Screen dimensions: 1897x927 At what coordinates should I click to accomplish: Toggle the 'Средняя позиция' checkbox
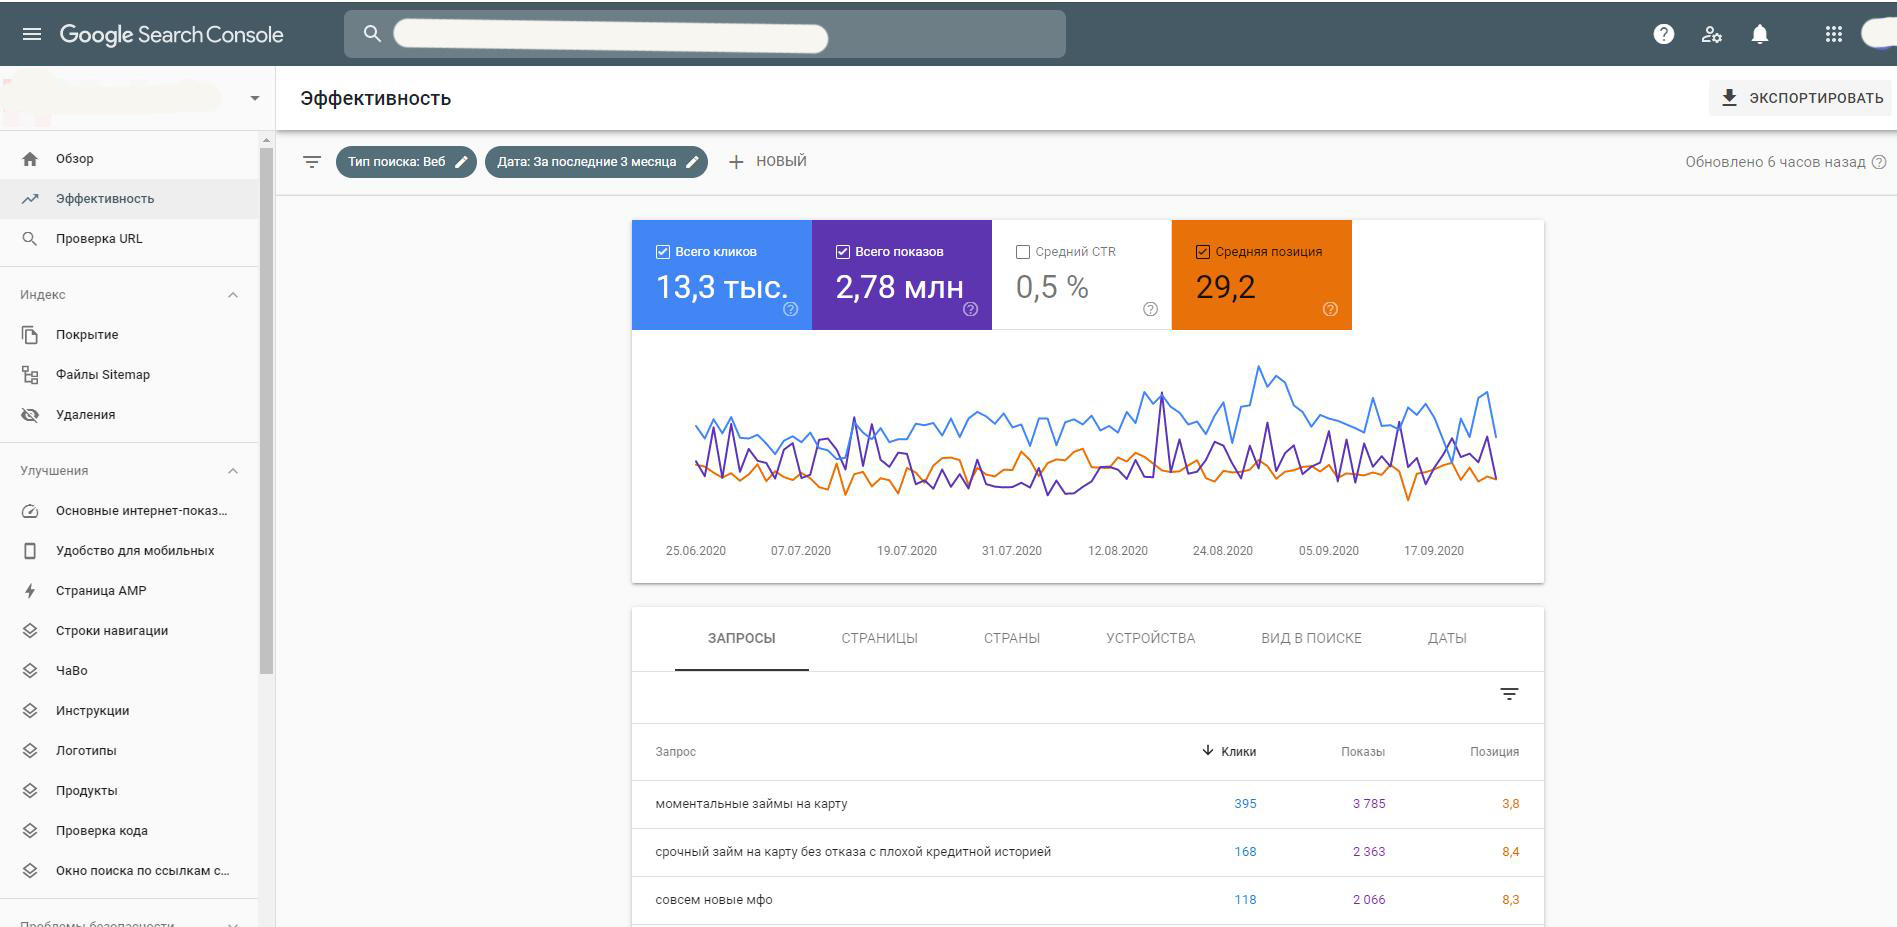point(1202,252)
